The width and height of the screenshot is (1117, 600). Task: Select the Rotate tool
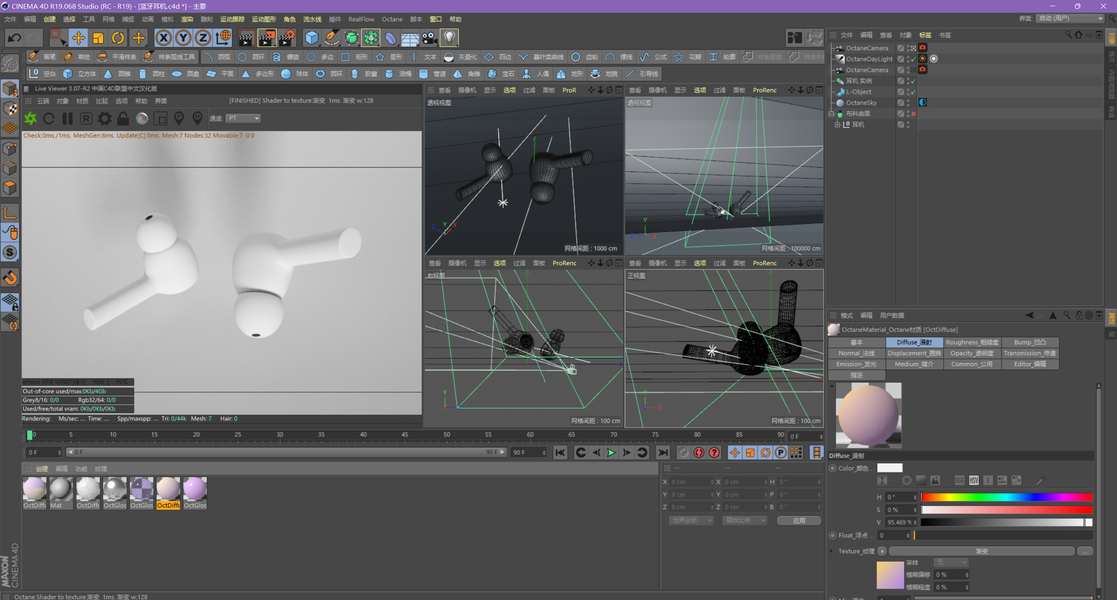118,38
